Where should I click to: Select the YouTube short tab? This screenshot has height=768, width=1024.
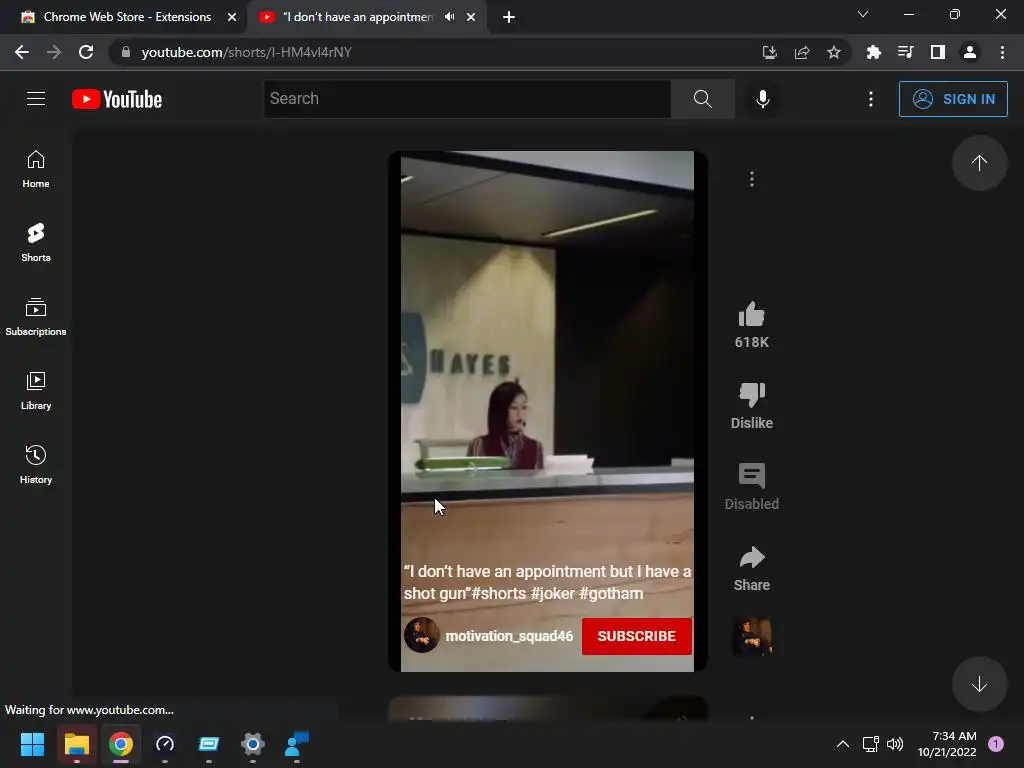tap(358, 17)
